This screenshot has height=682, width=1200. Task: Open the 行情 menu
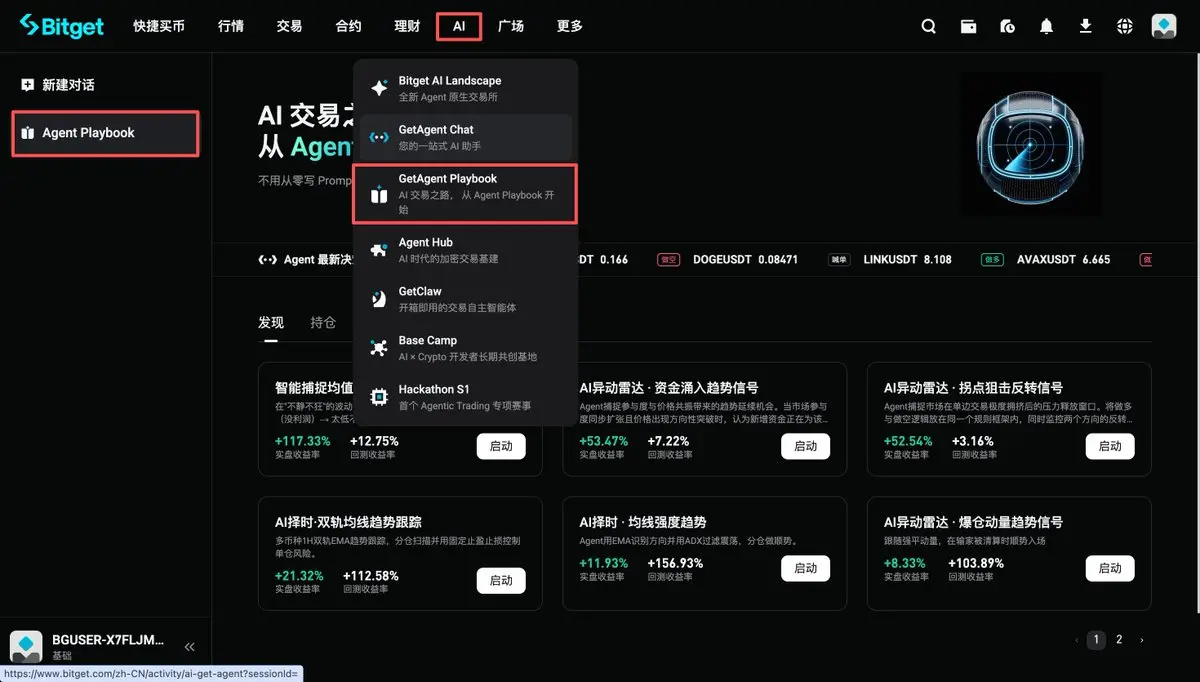[230, 27]
